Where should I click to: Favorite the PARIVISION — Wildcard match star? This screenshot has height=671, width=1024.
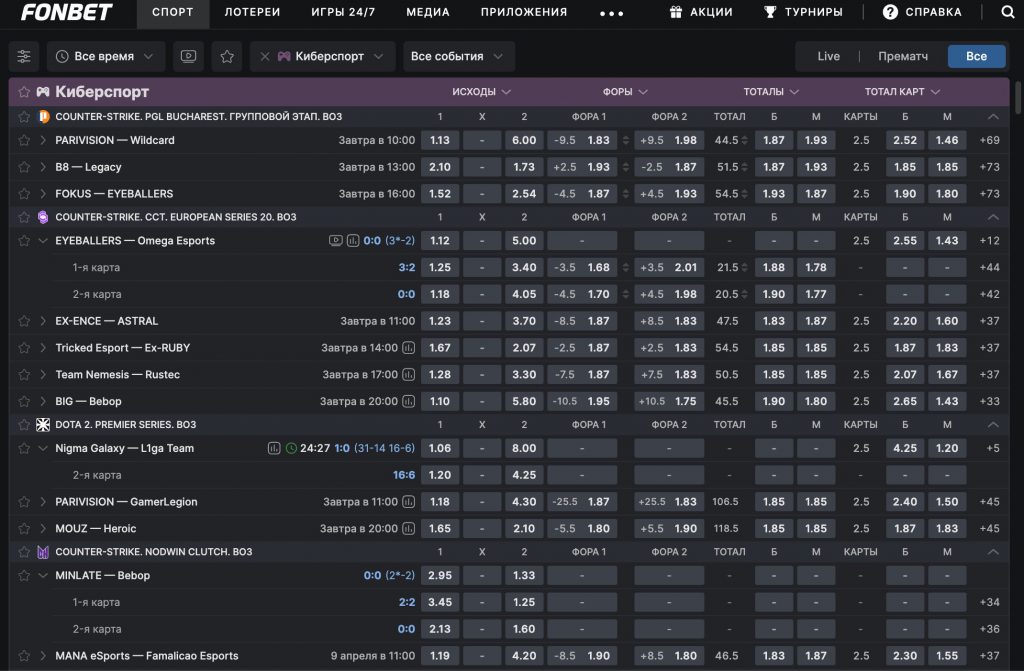click(x=21, y=140)
